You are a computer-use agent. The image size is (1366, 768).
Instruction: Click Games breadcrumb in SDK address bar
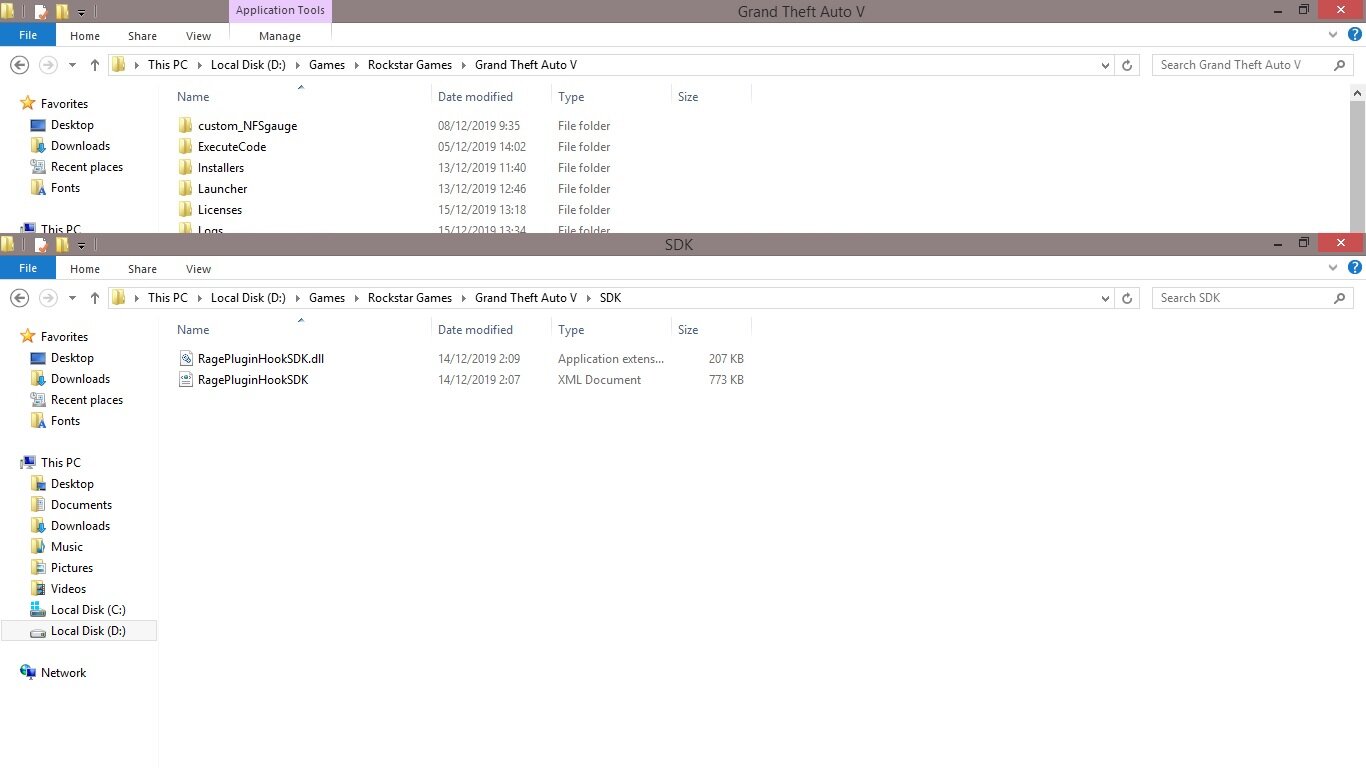tap(327, 298)
